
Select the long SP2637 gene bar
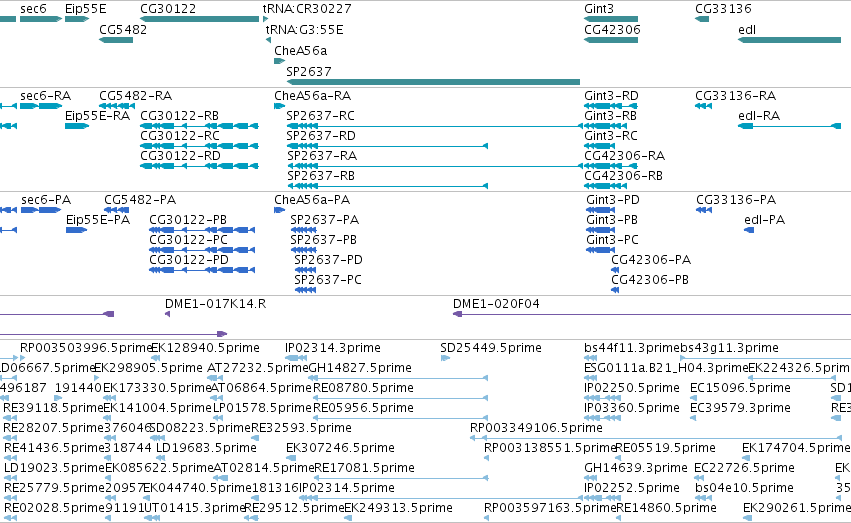[433, 82]
